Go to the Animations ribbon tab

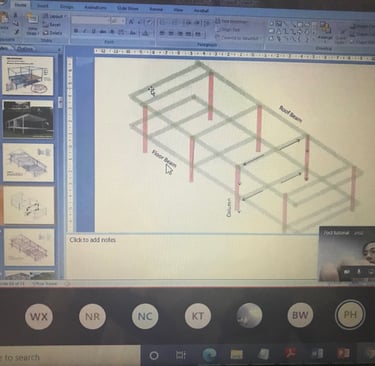pos(96,7)
